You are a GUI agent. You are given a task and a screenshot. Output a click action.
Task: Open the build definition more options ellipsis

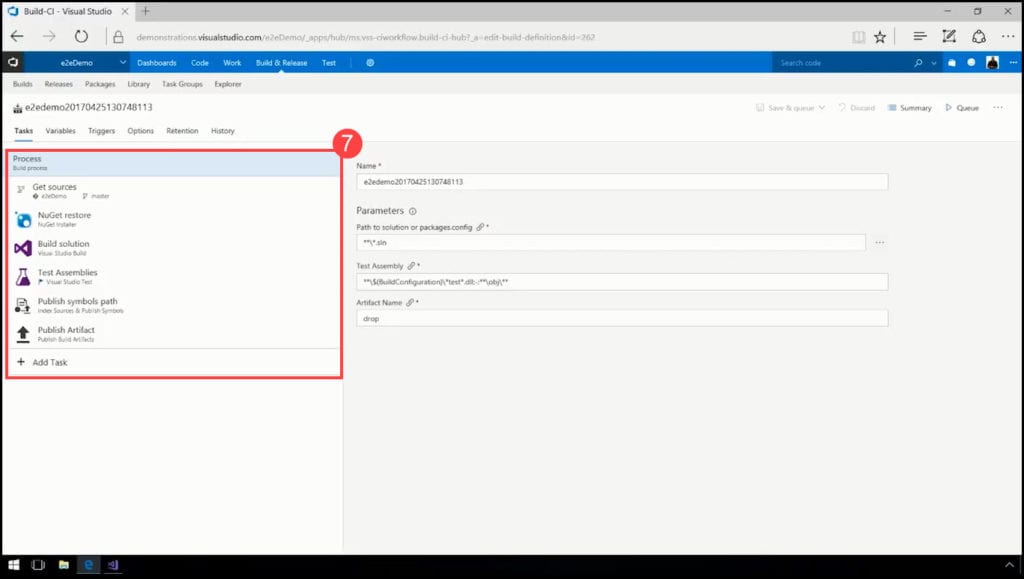click(x=998, y=108)
